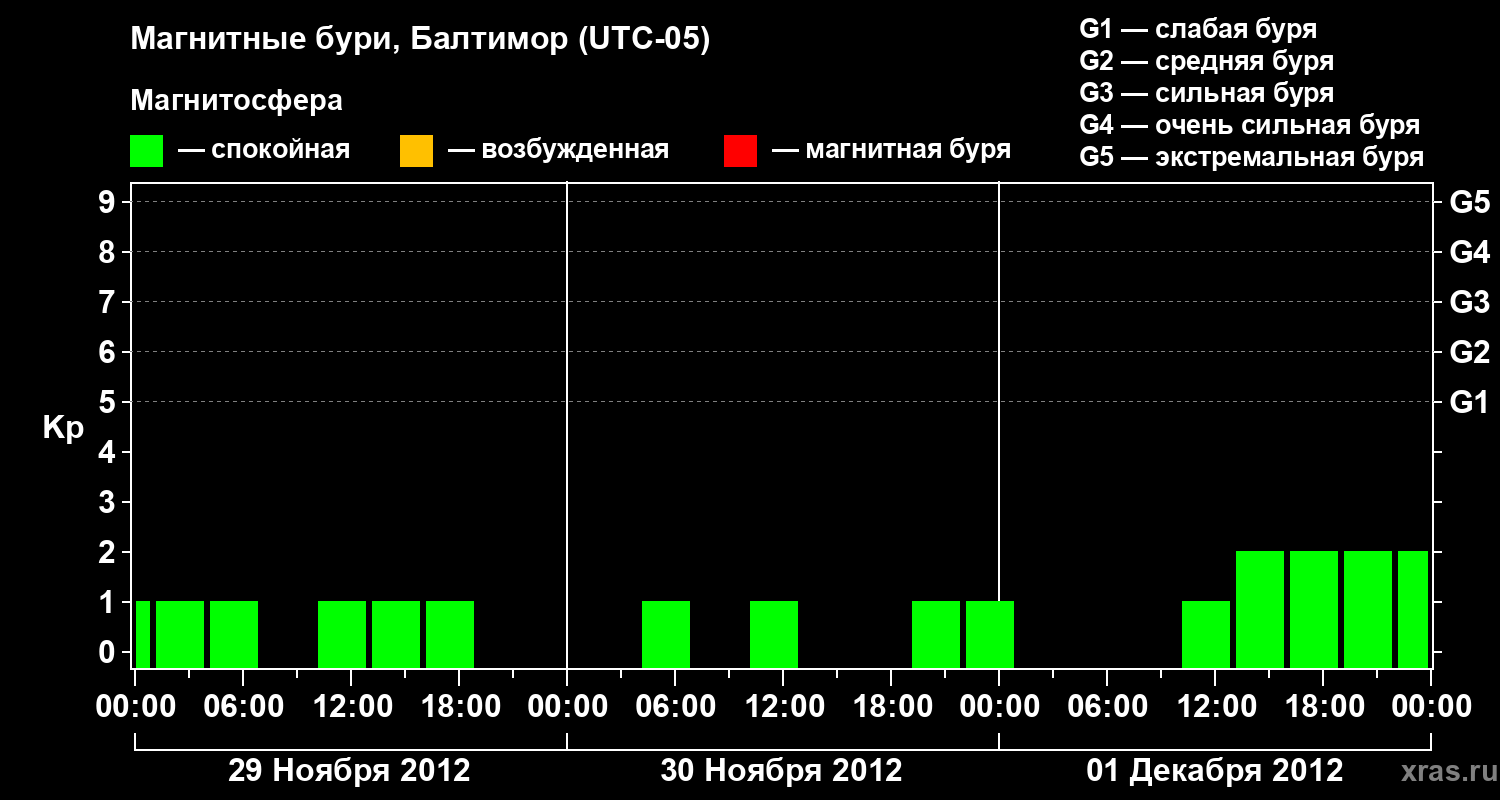
Task: Click the orange 'возбужденная' legend swatch
Action: 416,151
